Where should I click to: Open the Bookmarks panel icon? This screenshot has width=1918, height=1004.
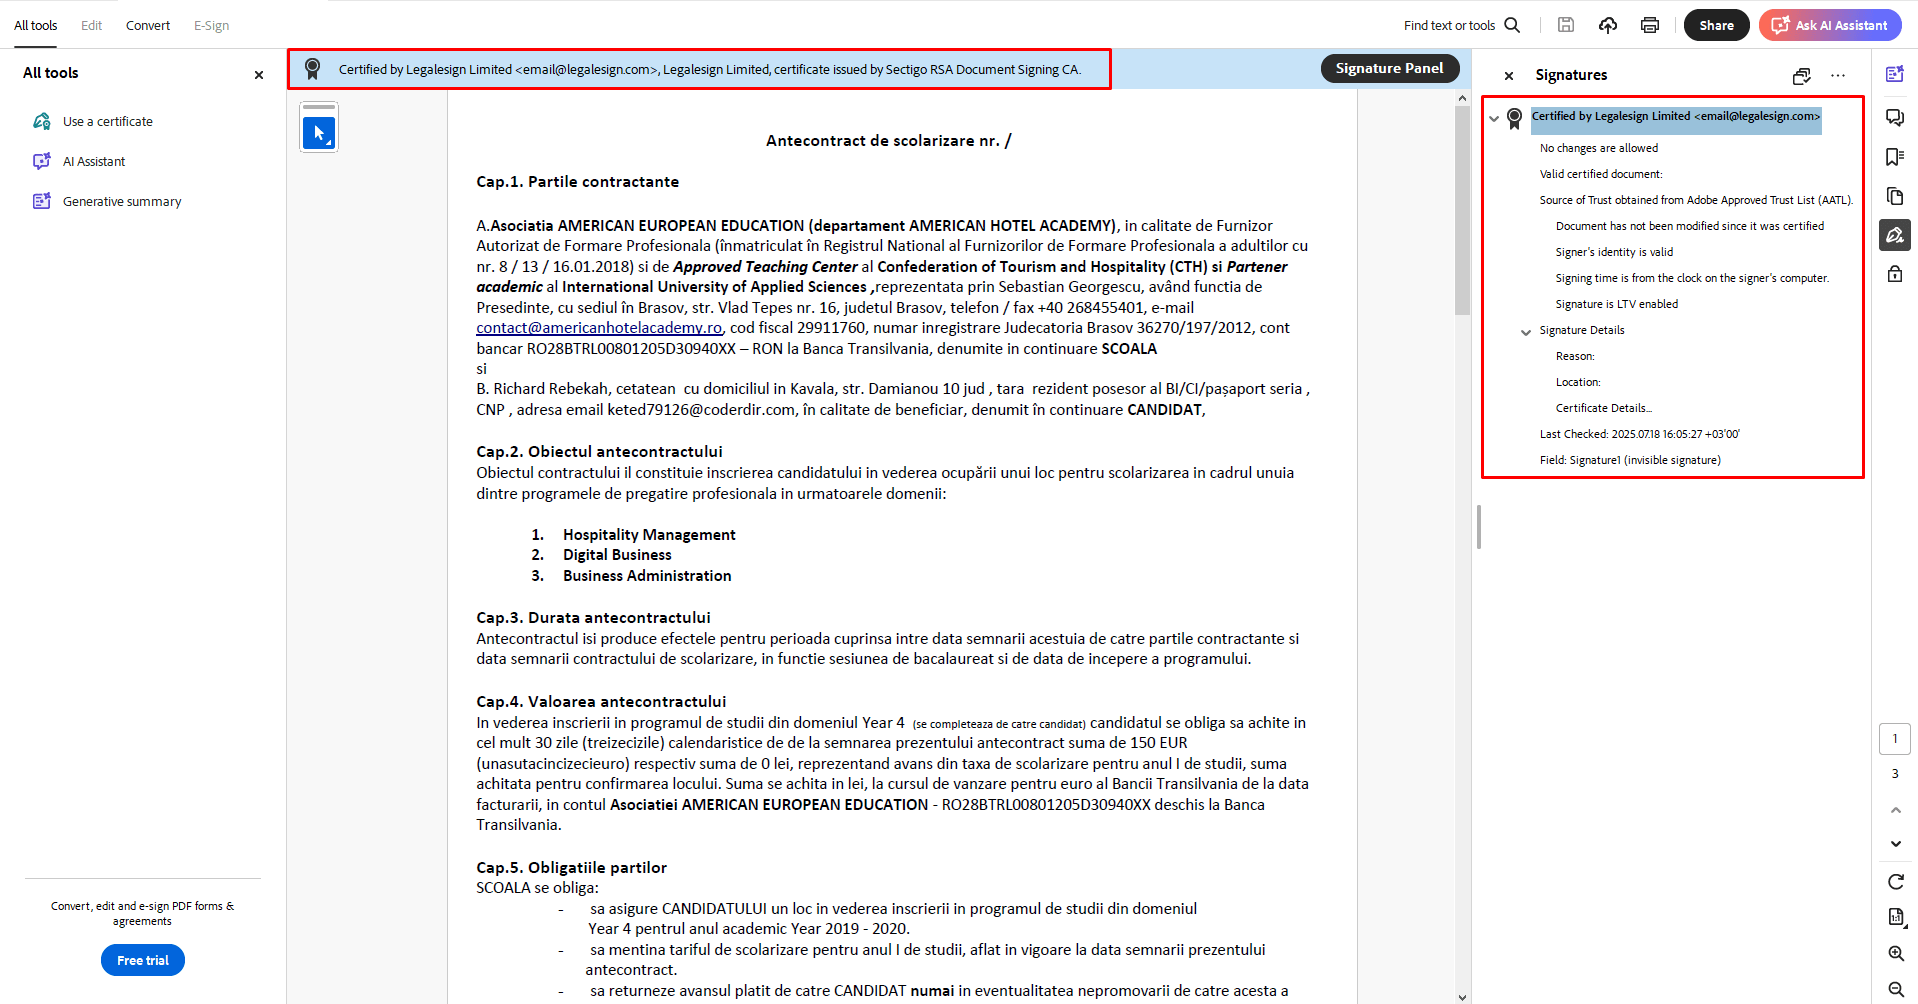pos(1894,157)
